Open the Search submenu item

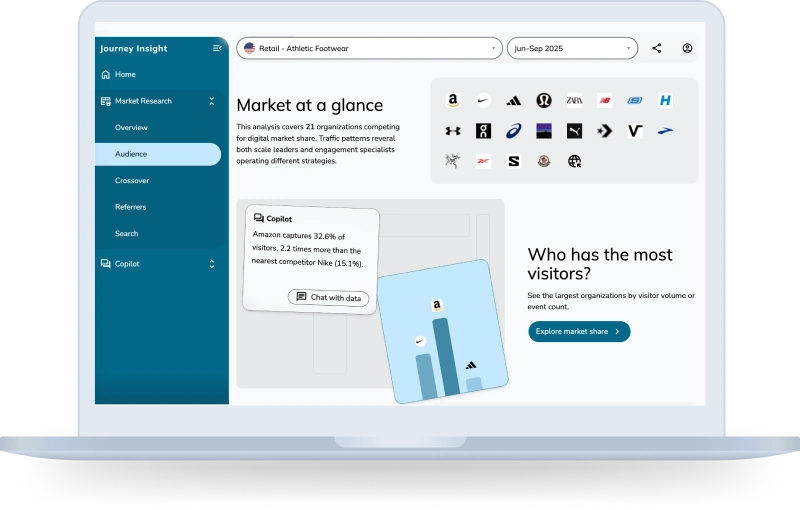tap(127, 234)
